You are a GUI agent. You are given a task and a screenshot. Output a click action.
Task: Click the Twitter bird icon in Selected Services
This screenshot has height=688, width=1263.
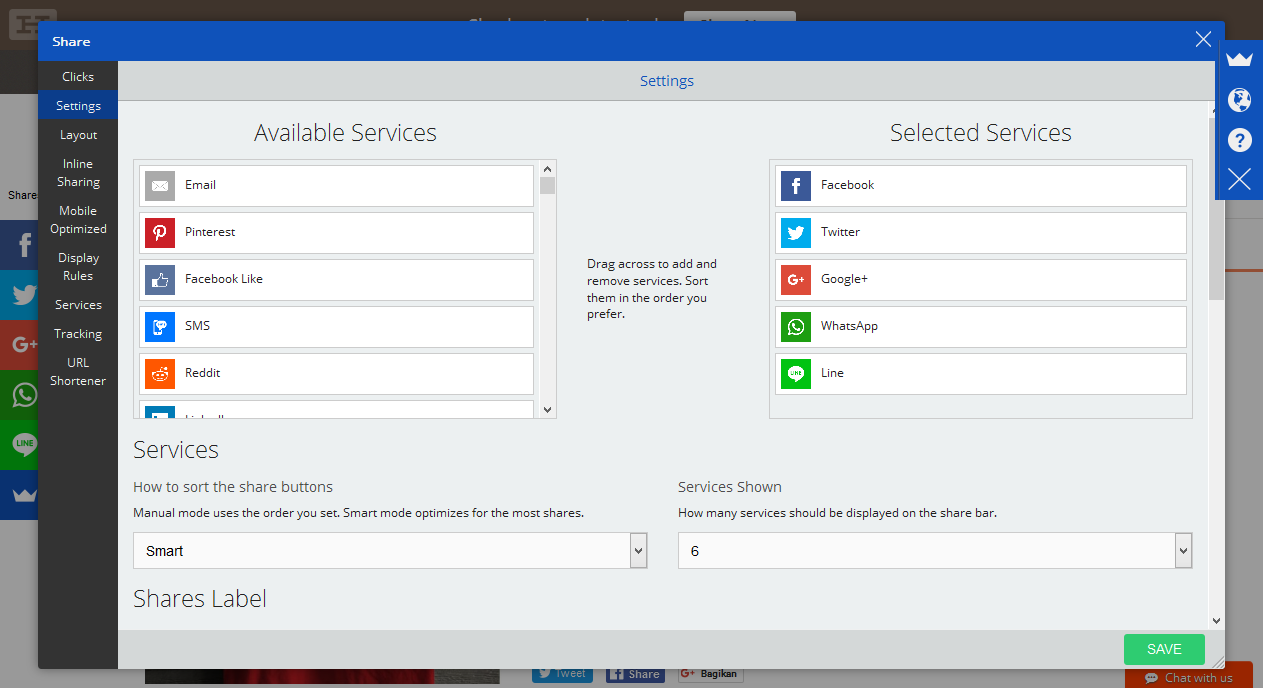pyautogui.click(x=796, y=233)
